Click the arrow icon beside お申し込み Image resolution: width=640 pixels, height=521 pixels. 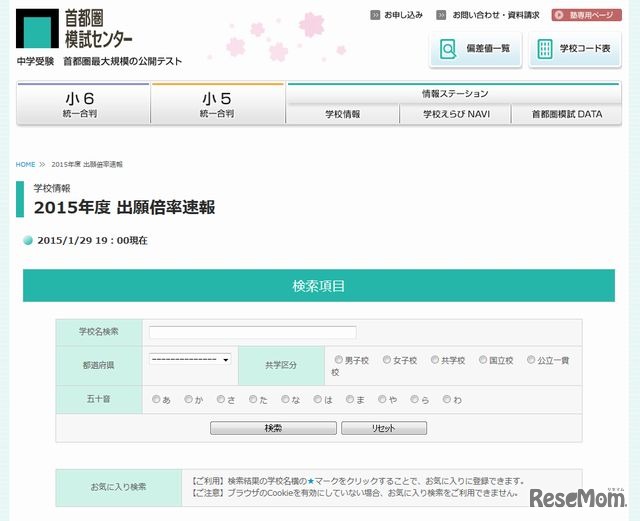pos(375,15)
